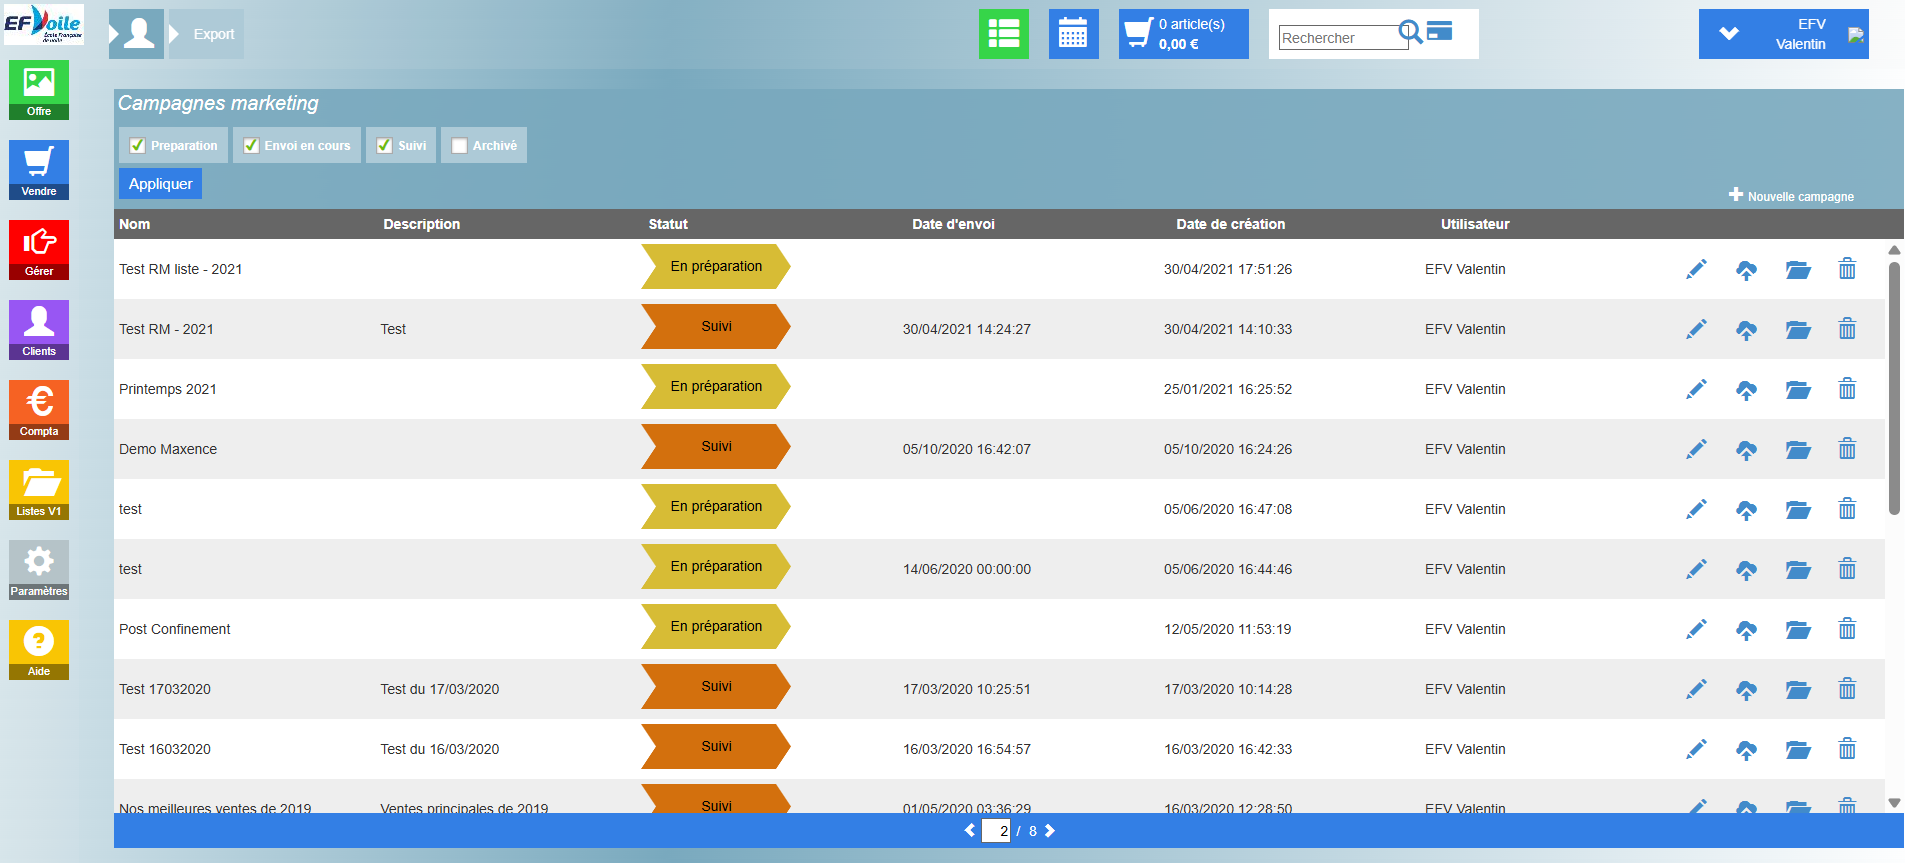
Task: Click Nouvelle campagne link
Action: click(x=1791, y=196)
